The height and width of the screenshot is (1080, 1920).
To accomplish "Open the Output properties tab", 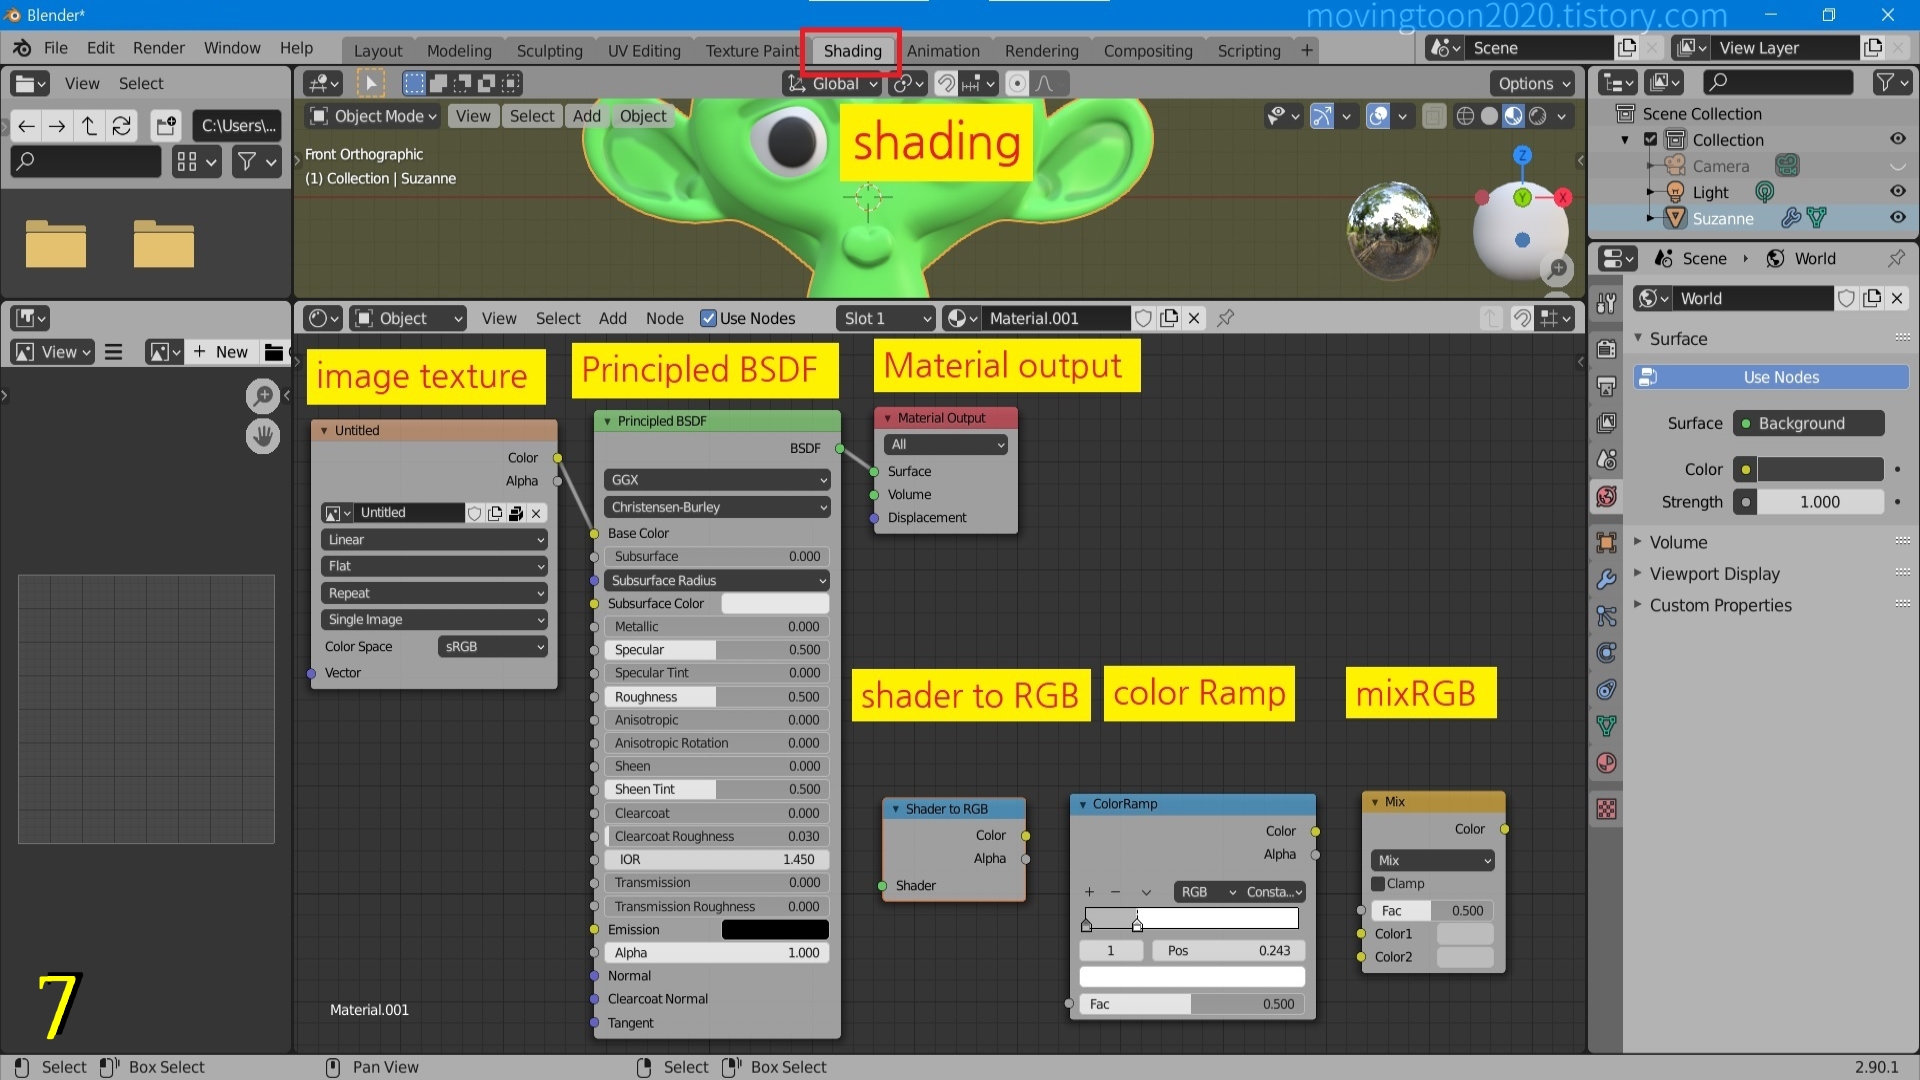I will (1606, 386).
